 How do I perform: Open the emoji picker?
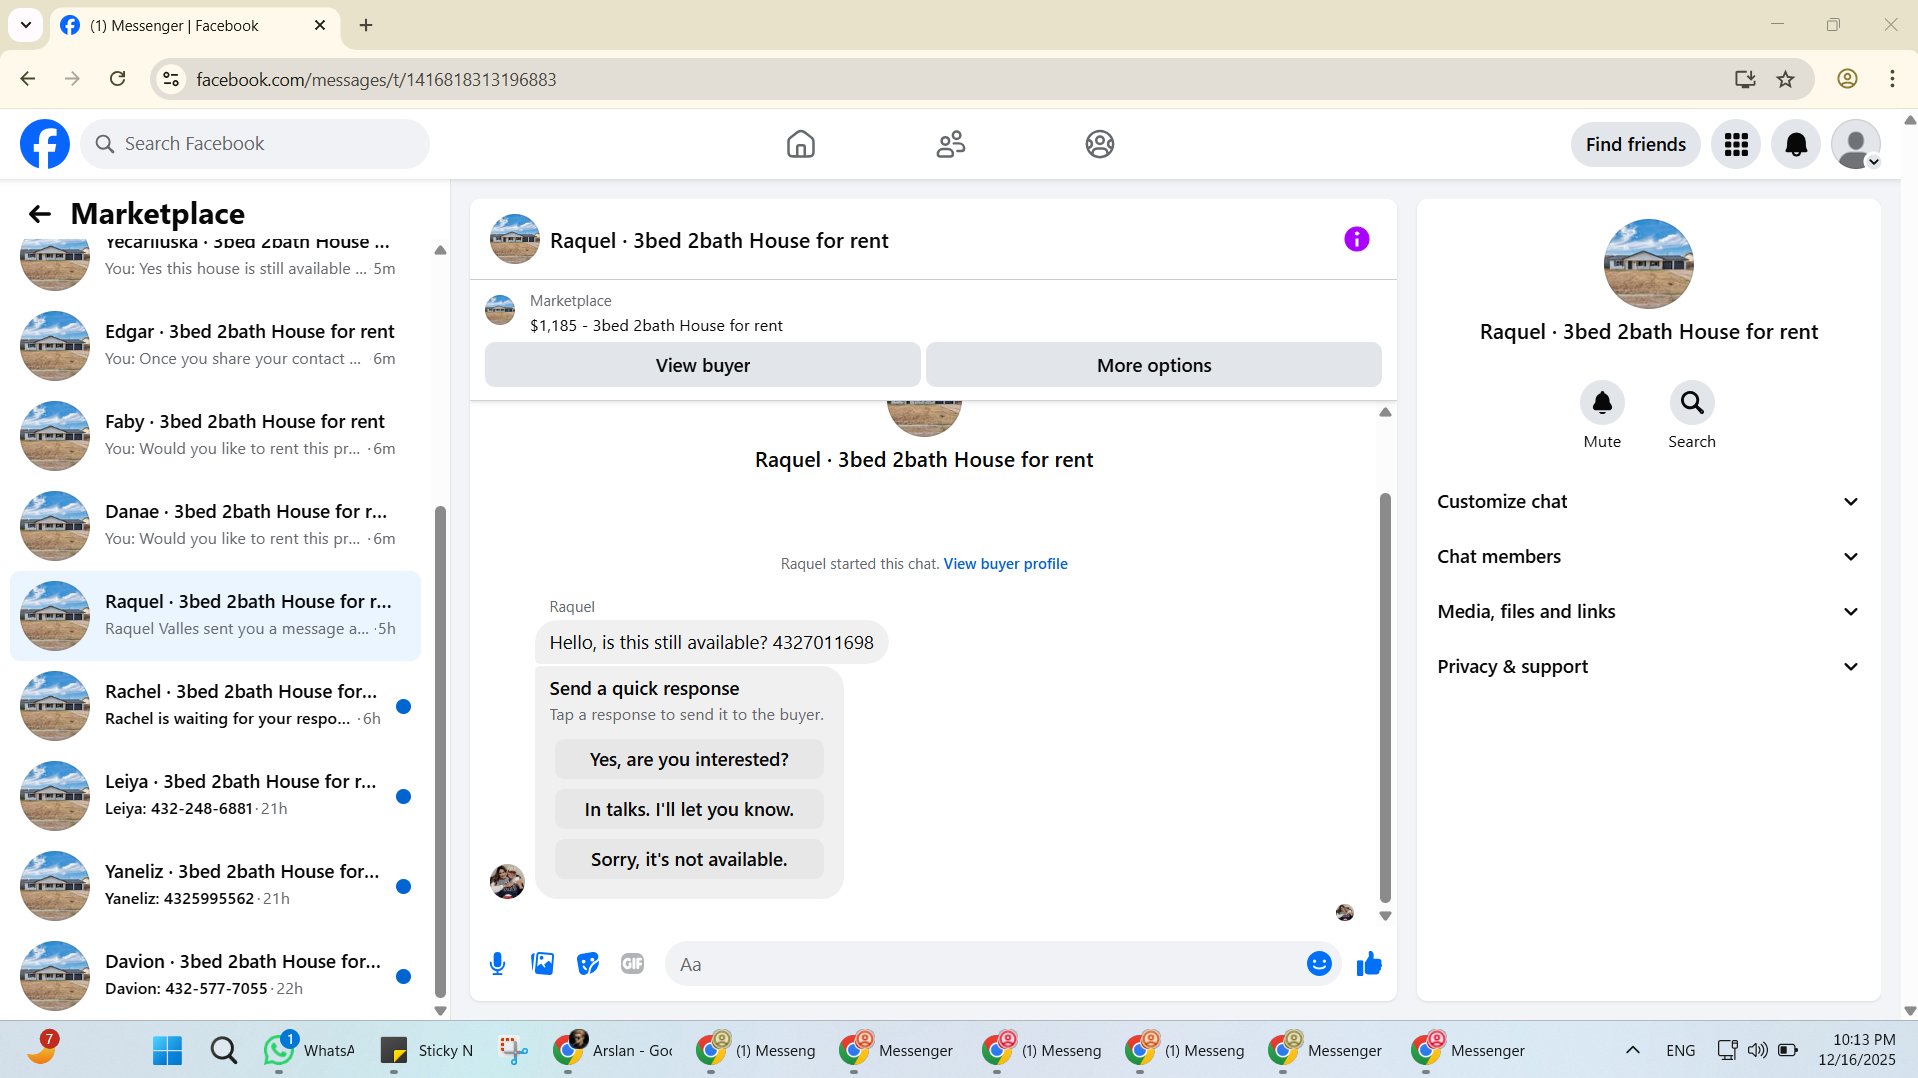point(1319,964)
